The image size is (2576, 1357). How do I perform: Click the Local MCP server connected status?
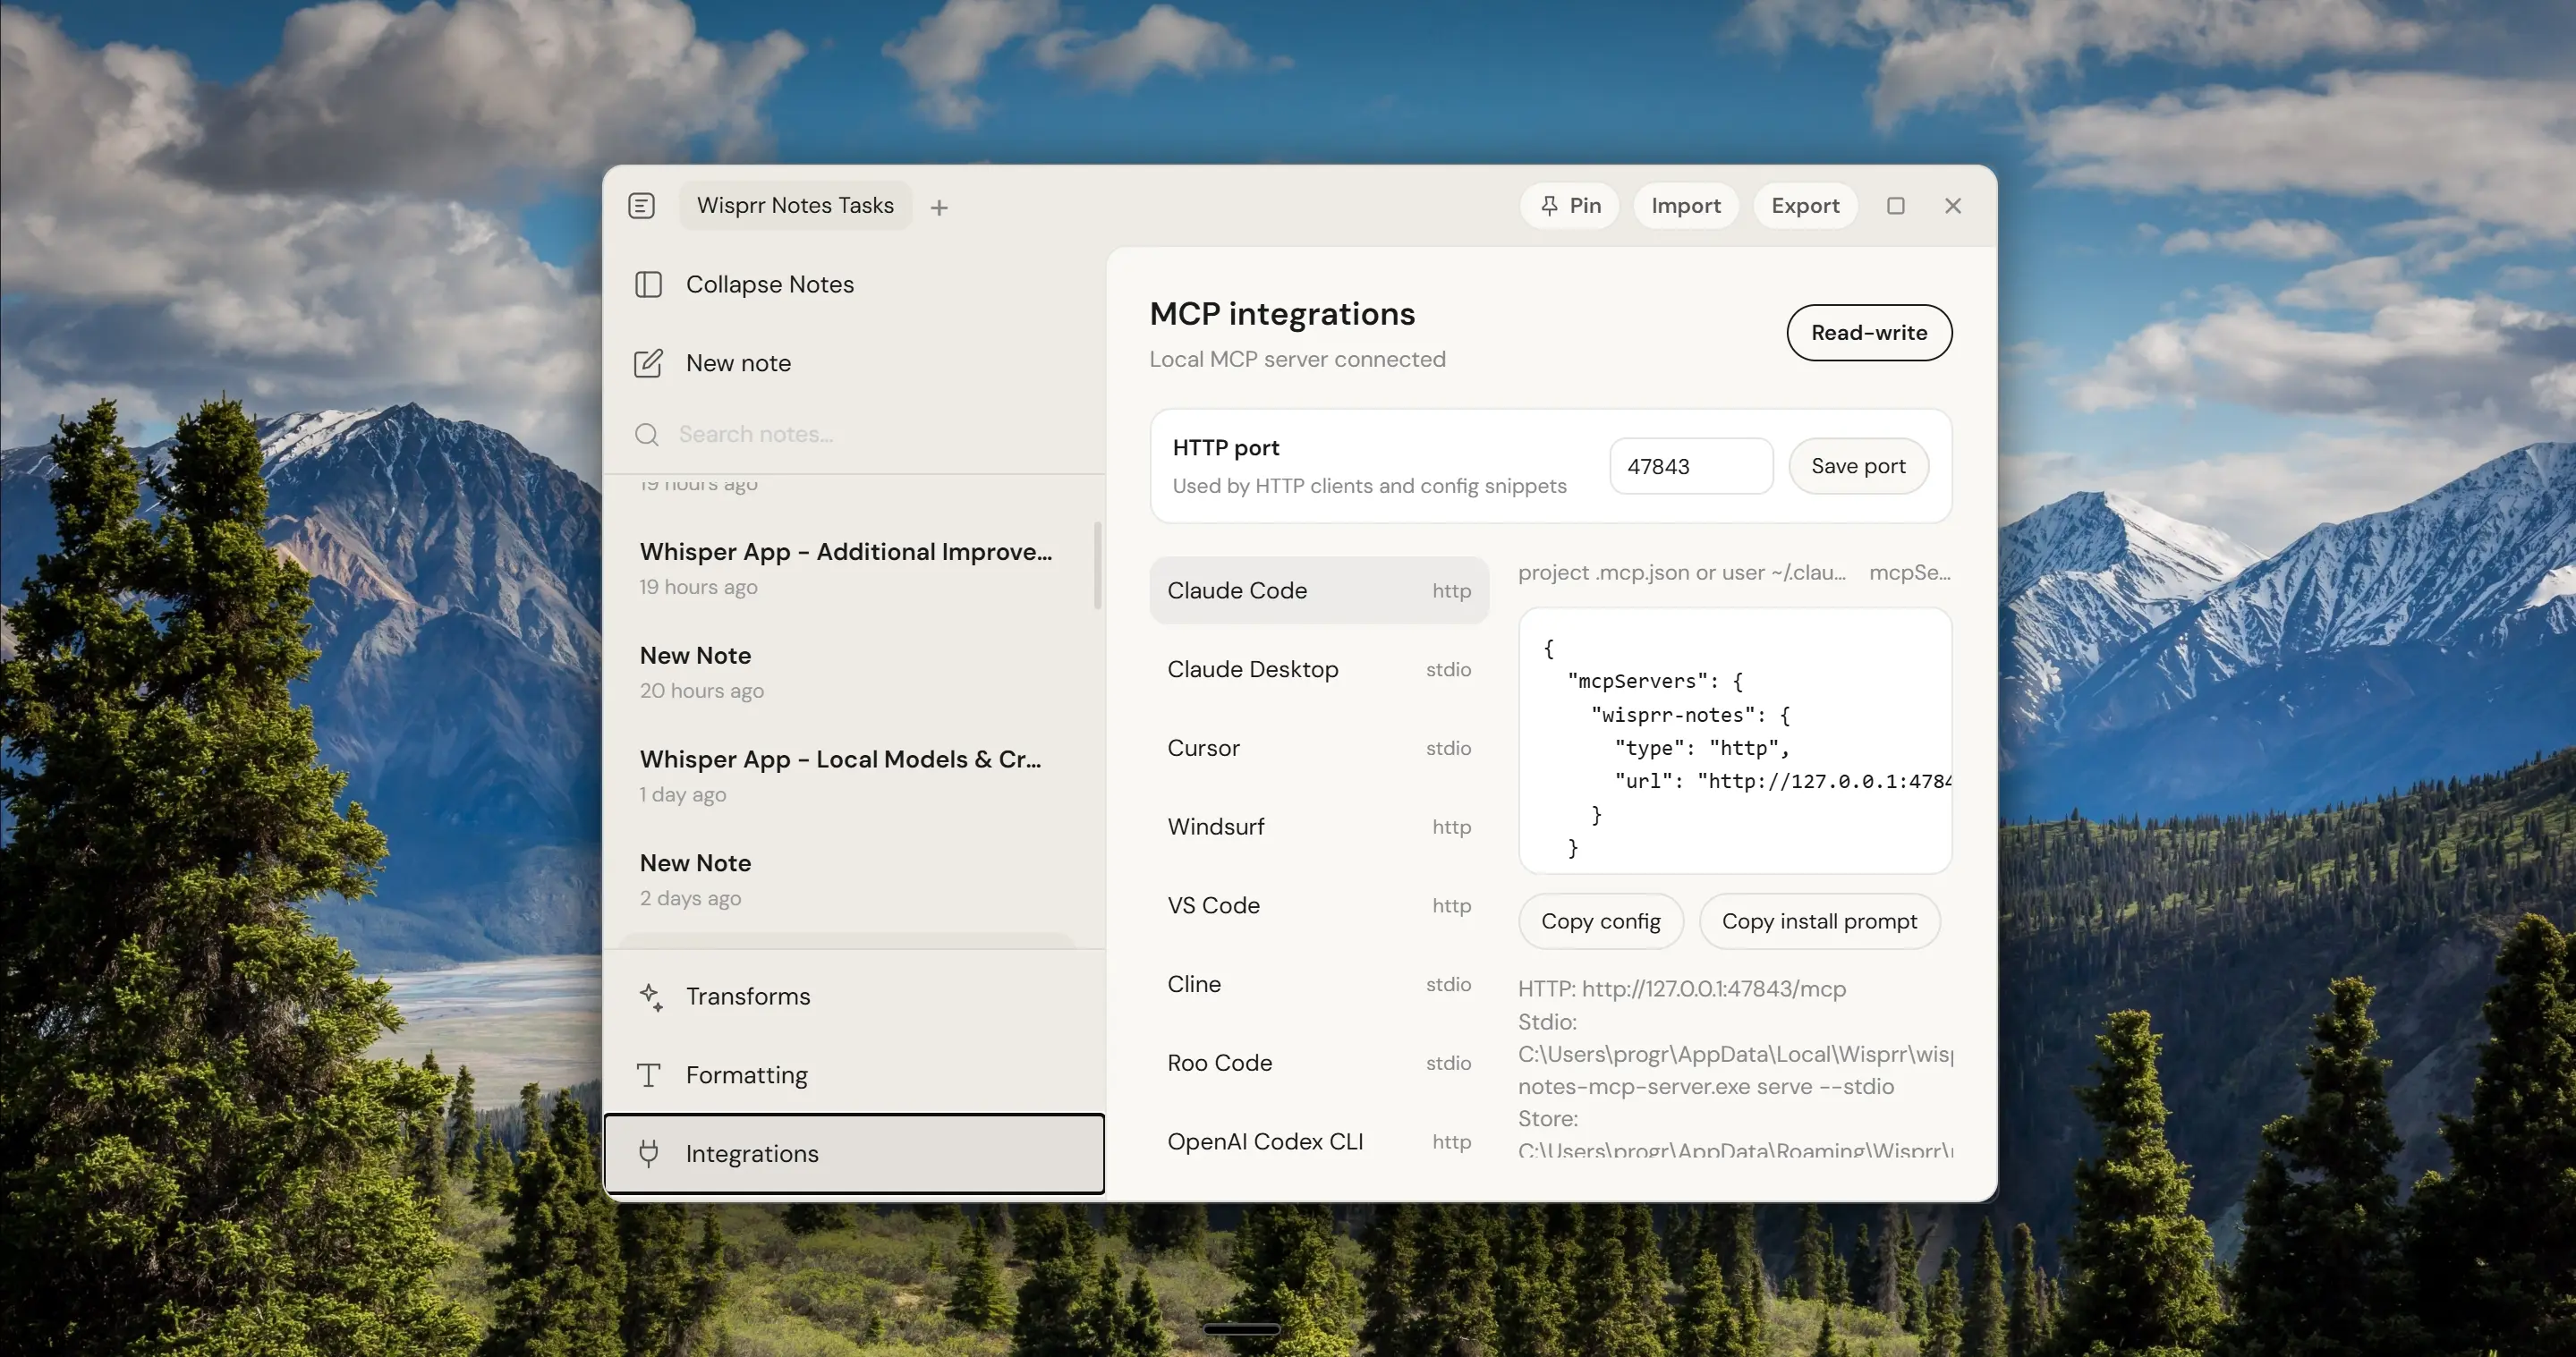click(x=1297, y=359)
